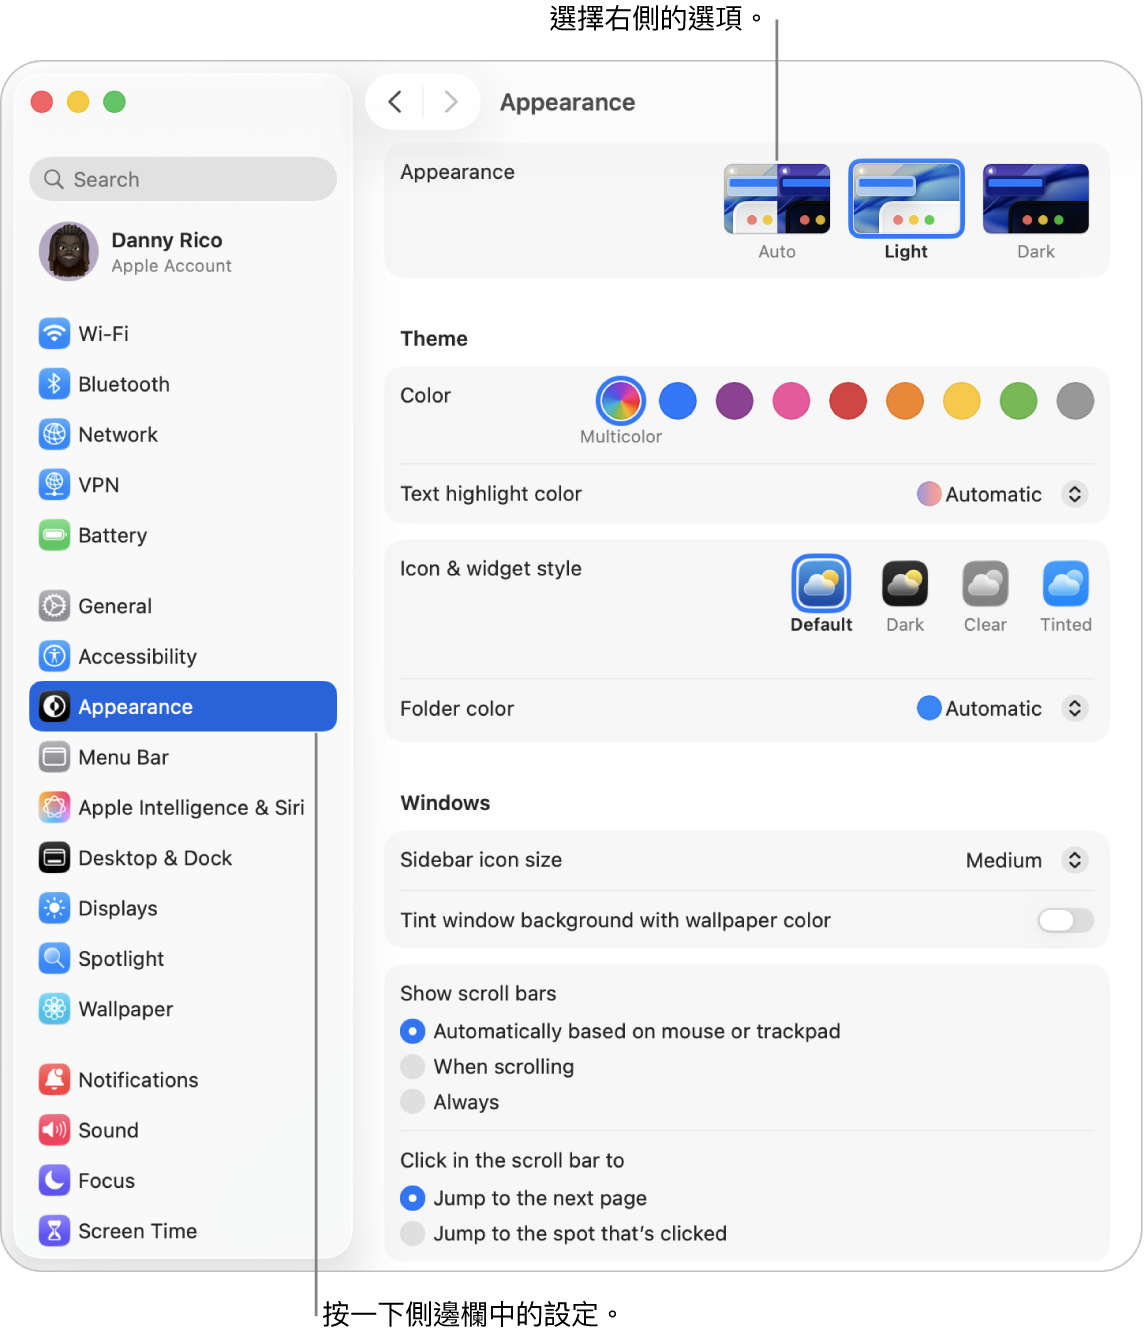The image size is (1144, 1333).
Task: Click the VPN sidebar icon
Action: [54, 485]
